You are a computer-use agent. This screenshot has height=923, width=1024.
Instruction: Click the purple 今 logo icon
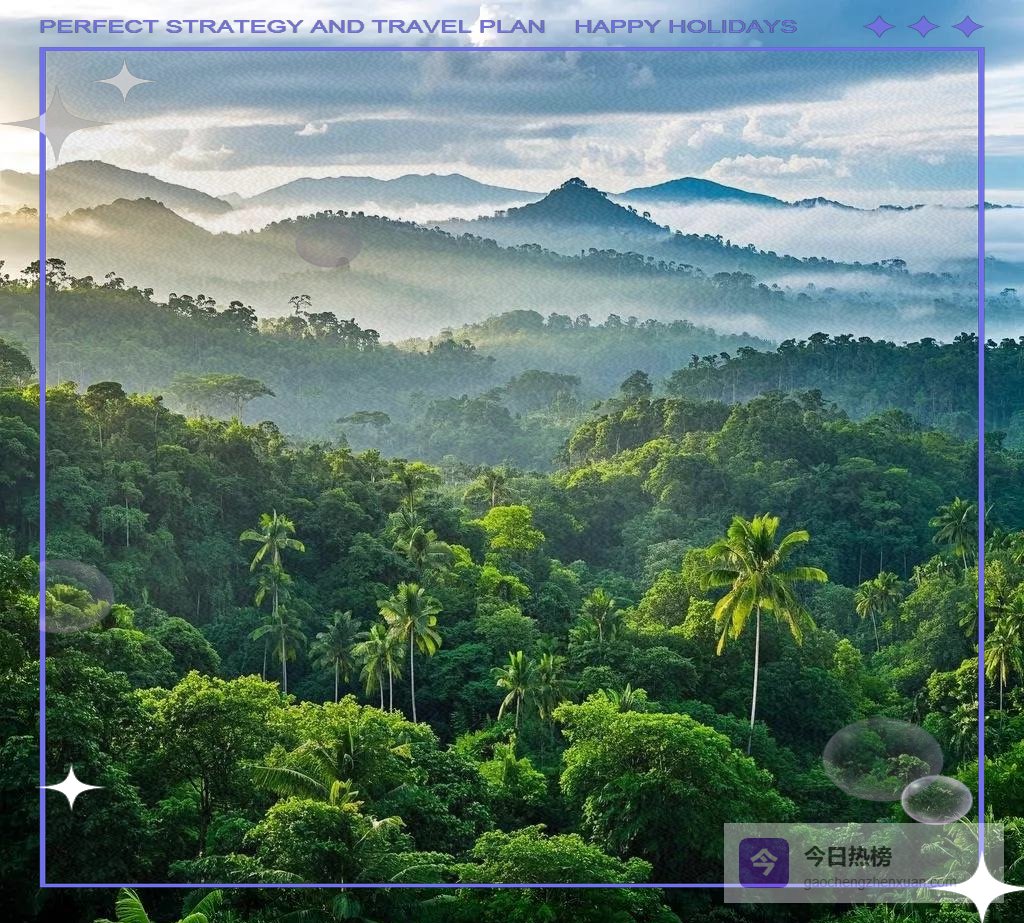(x=763, y=862)
